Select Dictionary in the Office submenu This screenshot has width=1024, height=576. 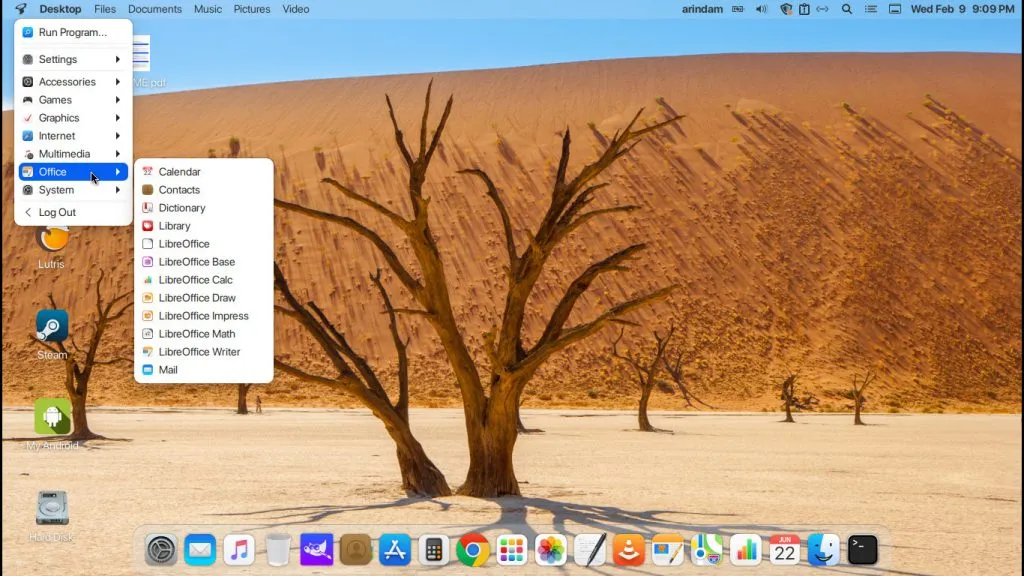click(x=182, y=207)
